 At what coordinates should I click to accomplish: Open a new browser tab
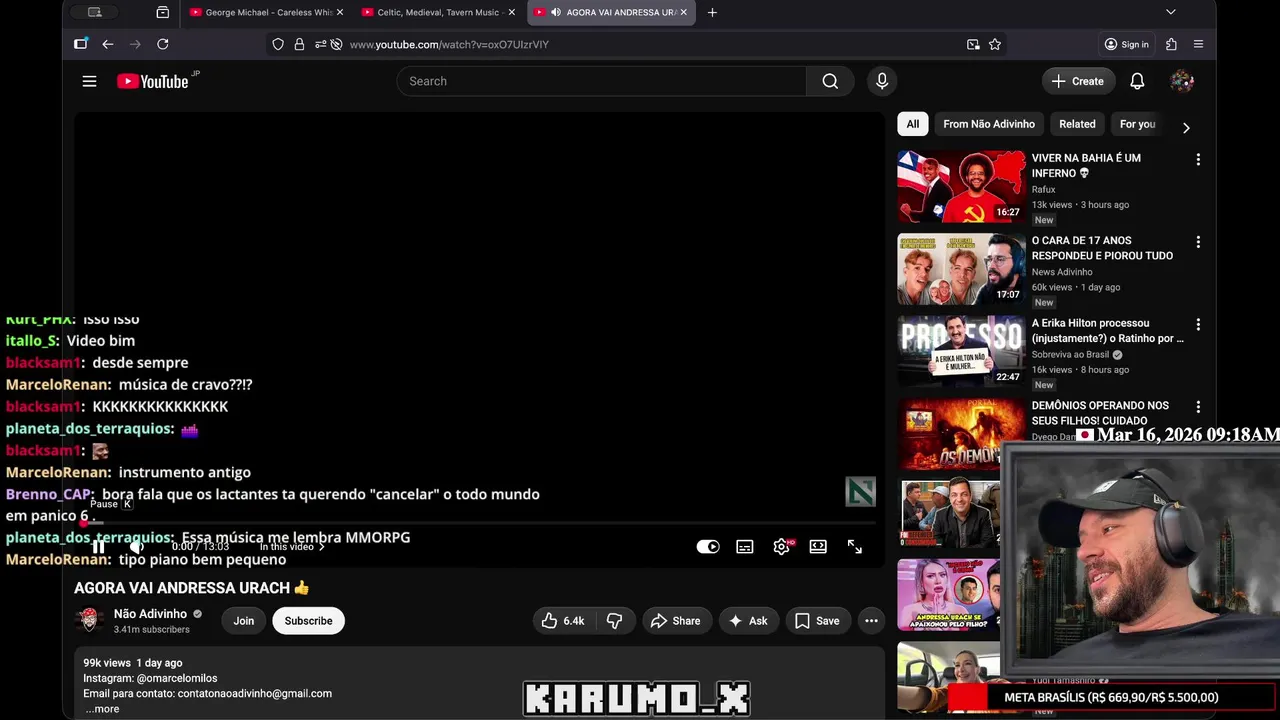pyautogui.click(x=712, y=12)
